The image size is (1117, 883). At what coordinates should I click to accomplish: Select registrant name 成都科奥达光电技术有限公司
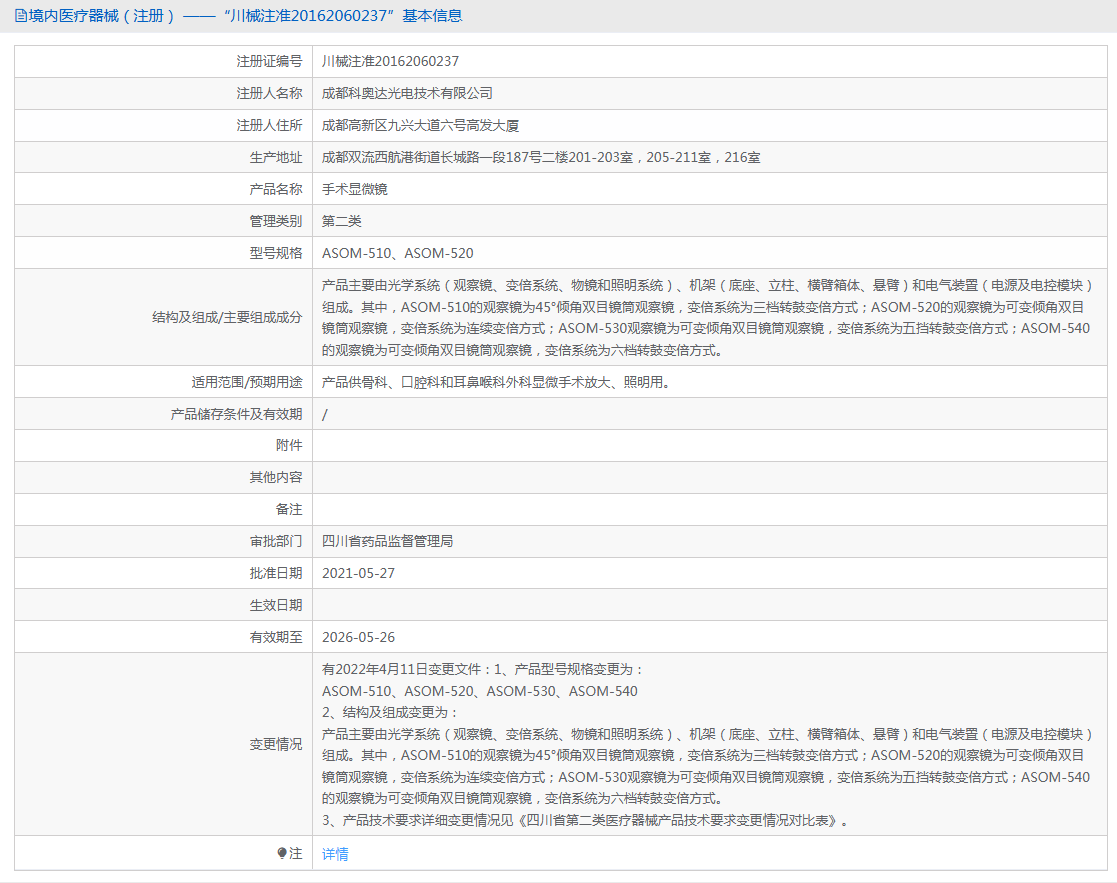point(407,93)
